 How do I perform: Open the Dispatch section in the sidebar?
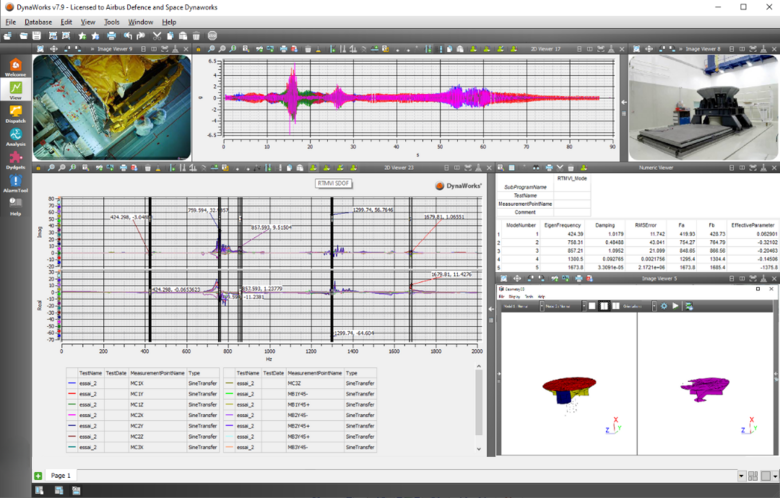pos(15,113)
